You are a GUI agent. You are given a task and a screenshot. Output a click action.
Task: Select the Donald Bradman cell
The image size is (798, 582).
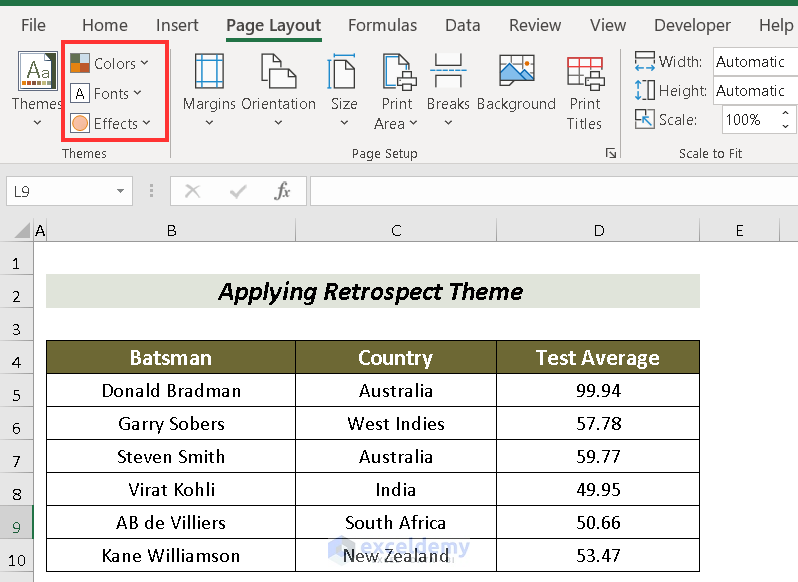[x=171, y=390]
